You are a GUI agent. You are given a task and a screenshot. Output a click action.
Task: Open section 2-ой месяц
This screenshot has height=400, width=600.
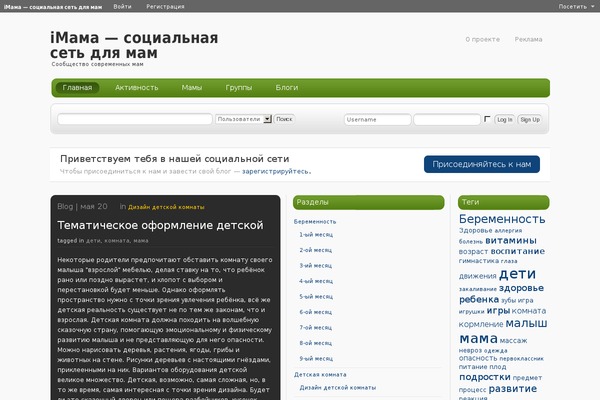(316, 250)
